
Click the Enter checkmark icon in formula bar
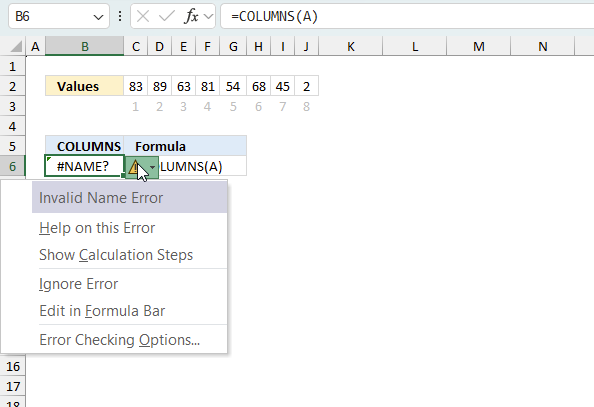(167, 16)
